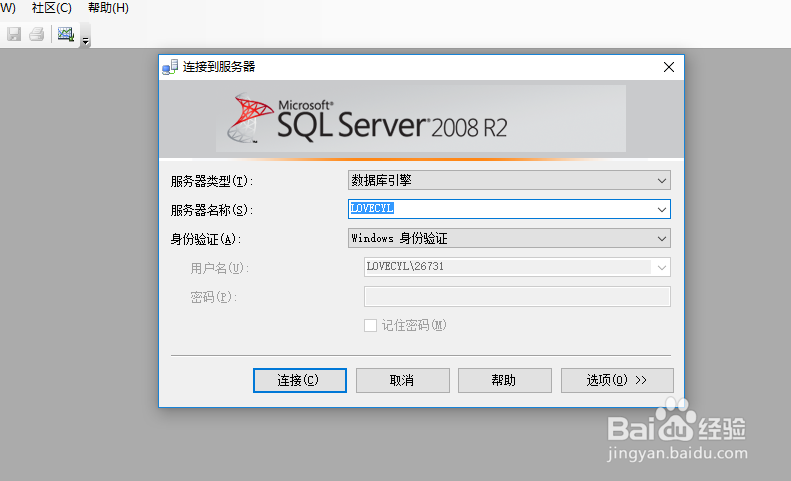
Task: Click the 帮助 button in dialog
Action: [504, 380]
